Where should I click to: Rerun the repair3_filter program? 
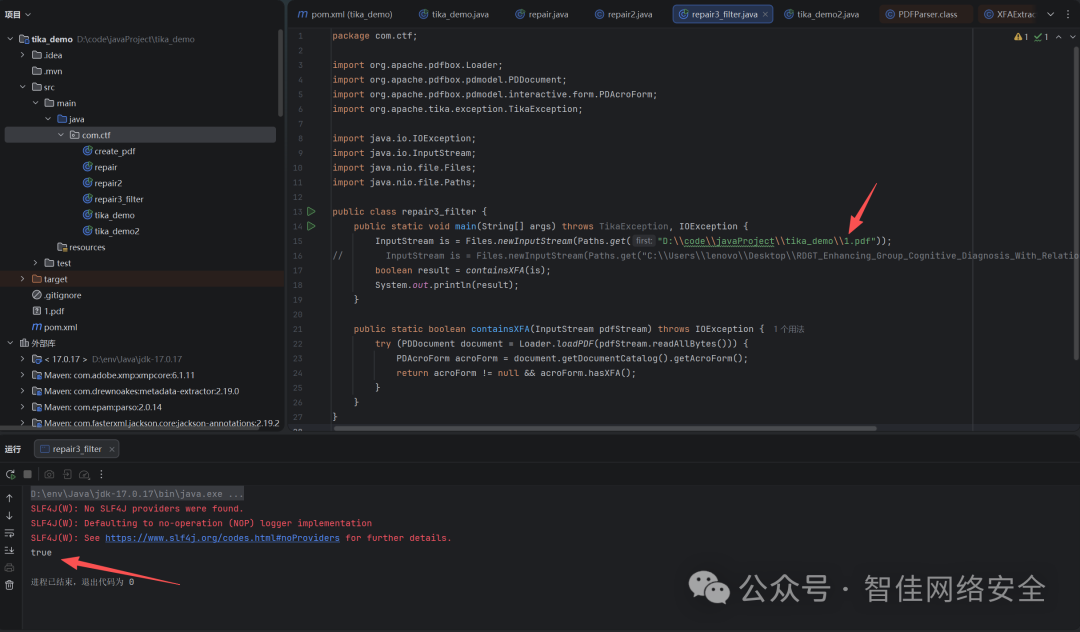[x=11, y=474]
